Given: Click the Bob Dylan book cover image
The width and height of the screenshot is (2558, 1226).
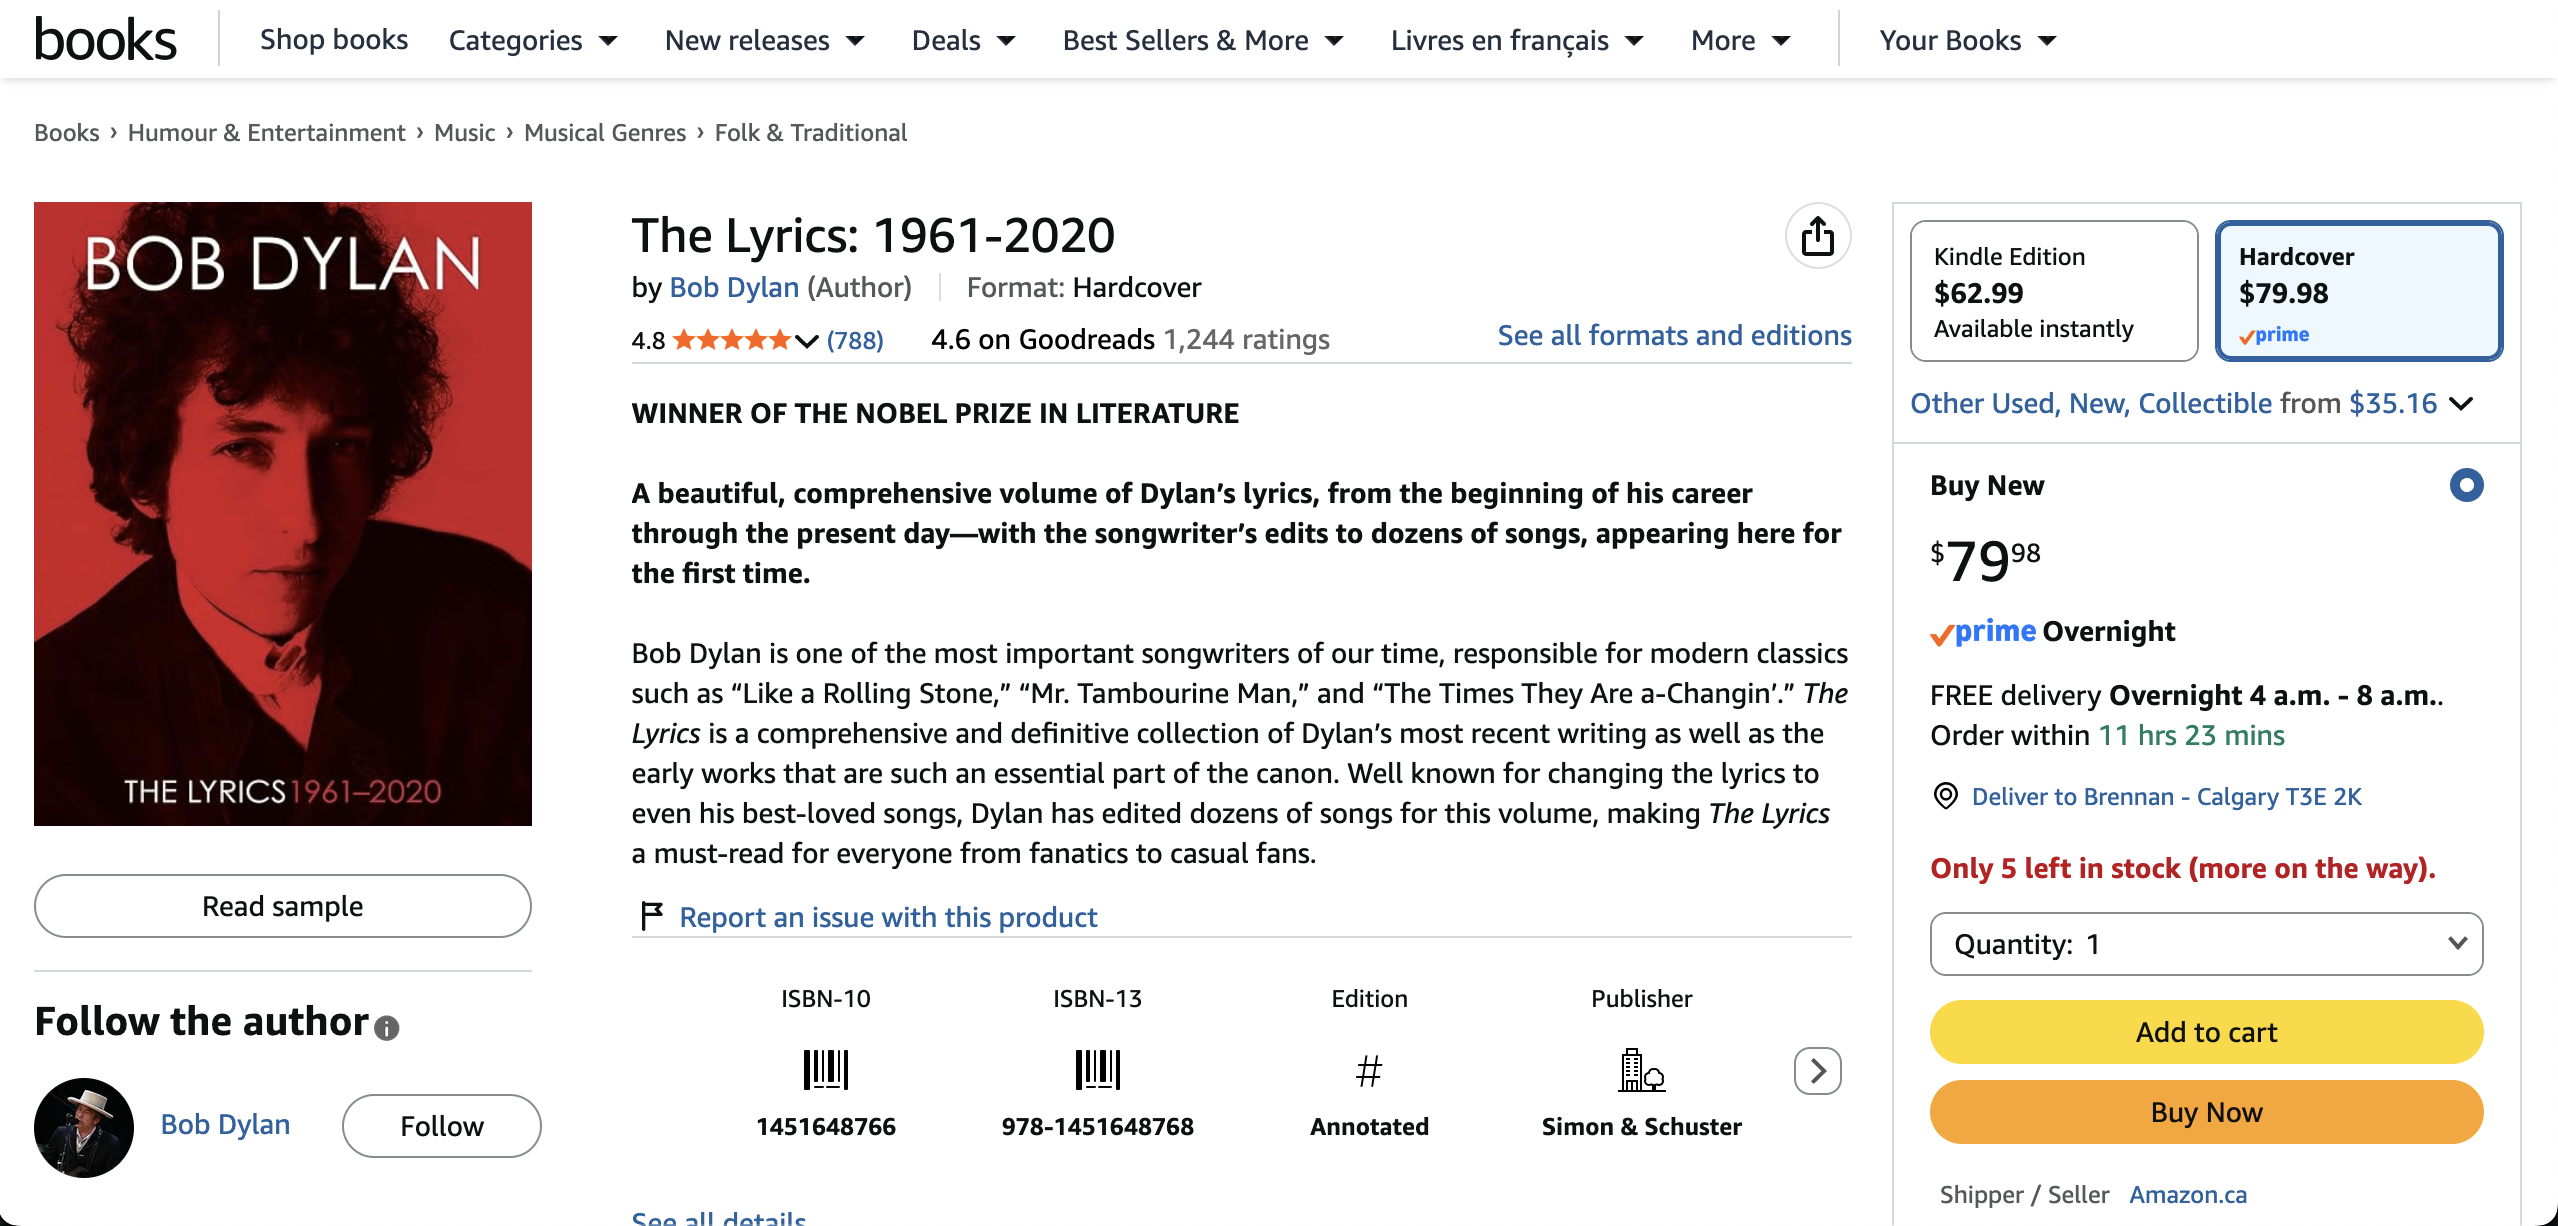Looking at the screenshot, I should coord(283,514).
